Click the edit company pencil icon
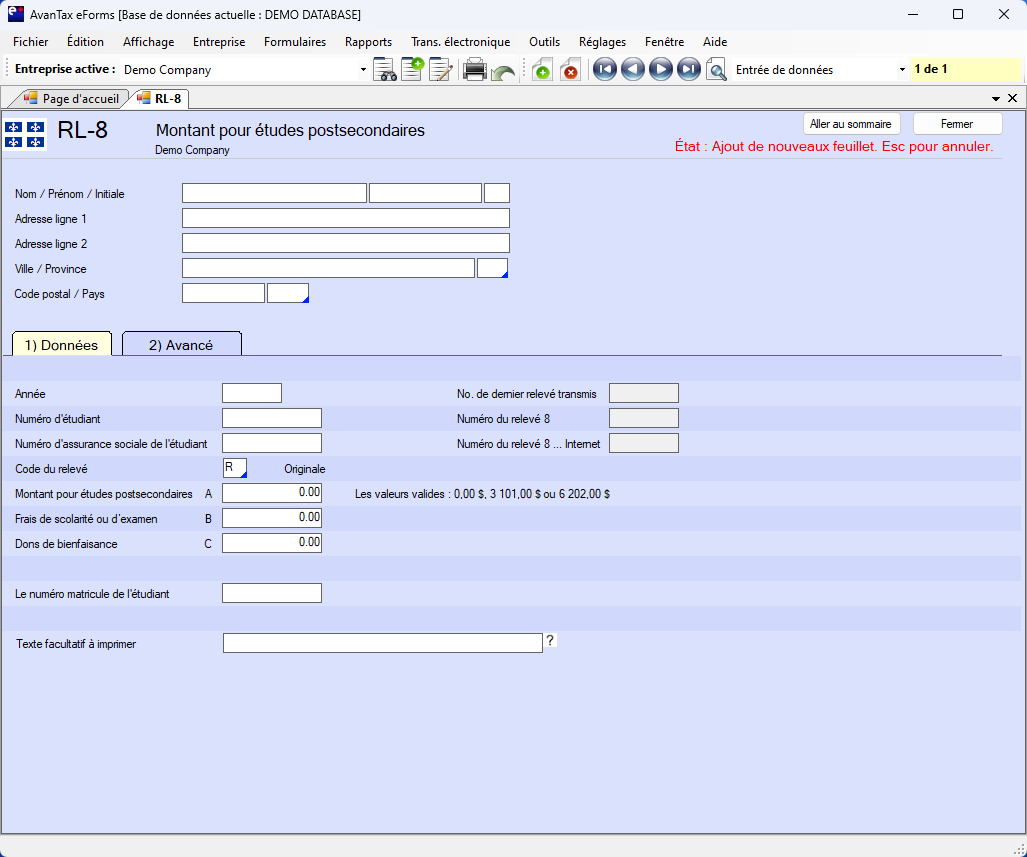 [x=440, y=70]
